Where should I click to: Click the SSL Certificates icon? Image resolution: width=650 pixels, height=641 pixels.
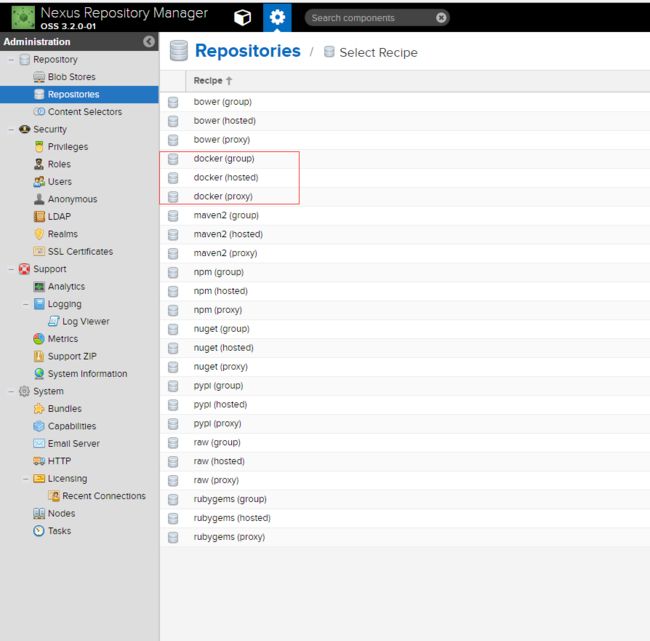39,251
